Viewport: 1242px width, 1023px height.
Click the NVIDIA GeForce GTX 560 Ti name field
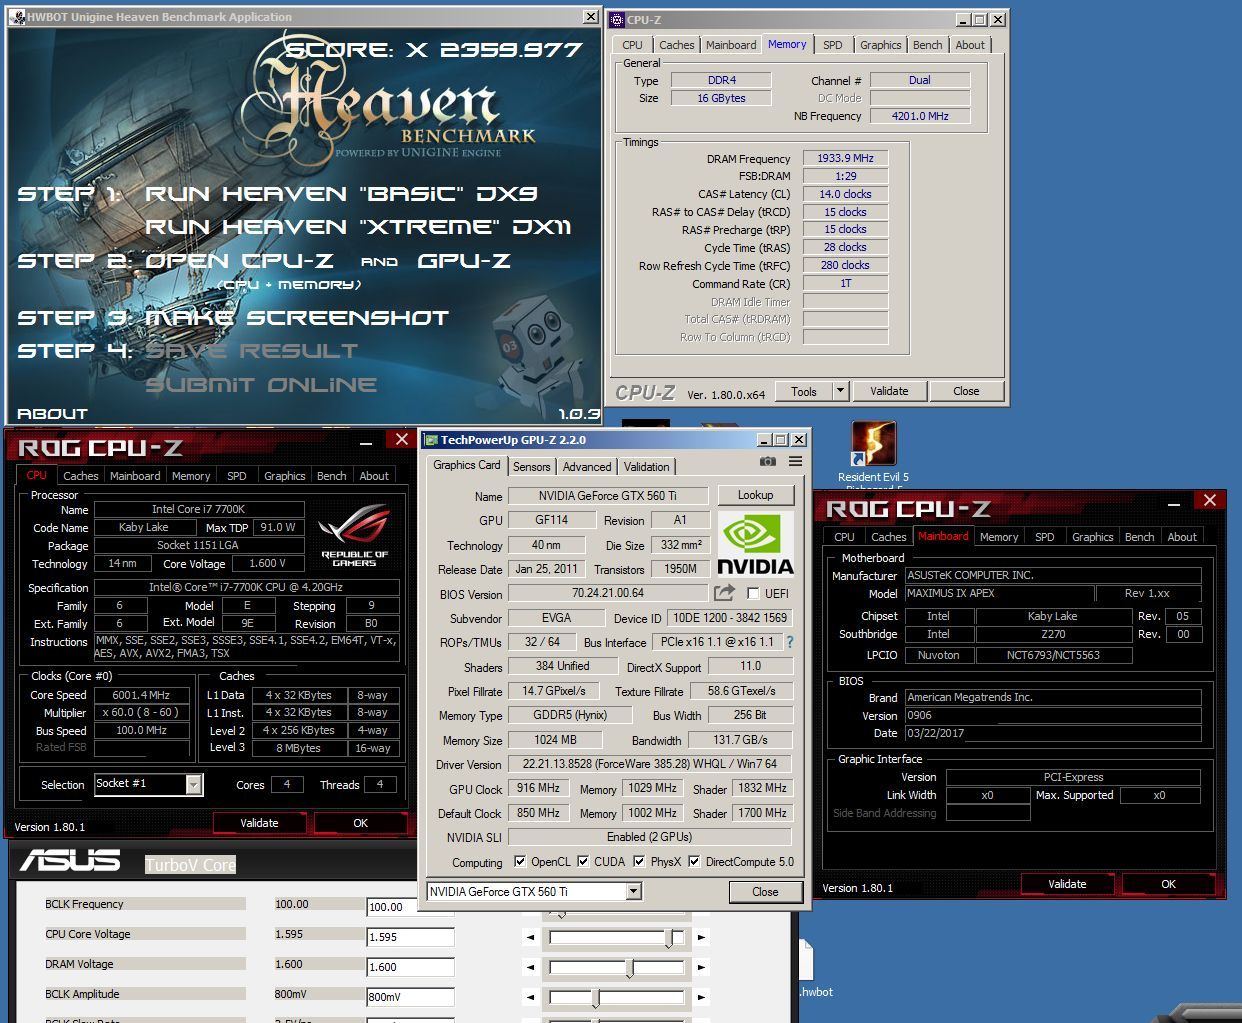(x=608, y=496)
